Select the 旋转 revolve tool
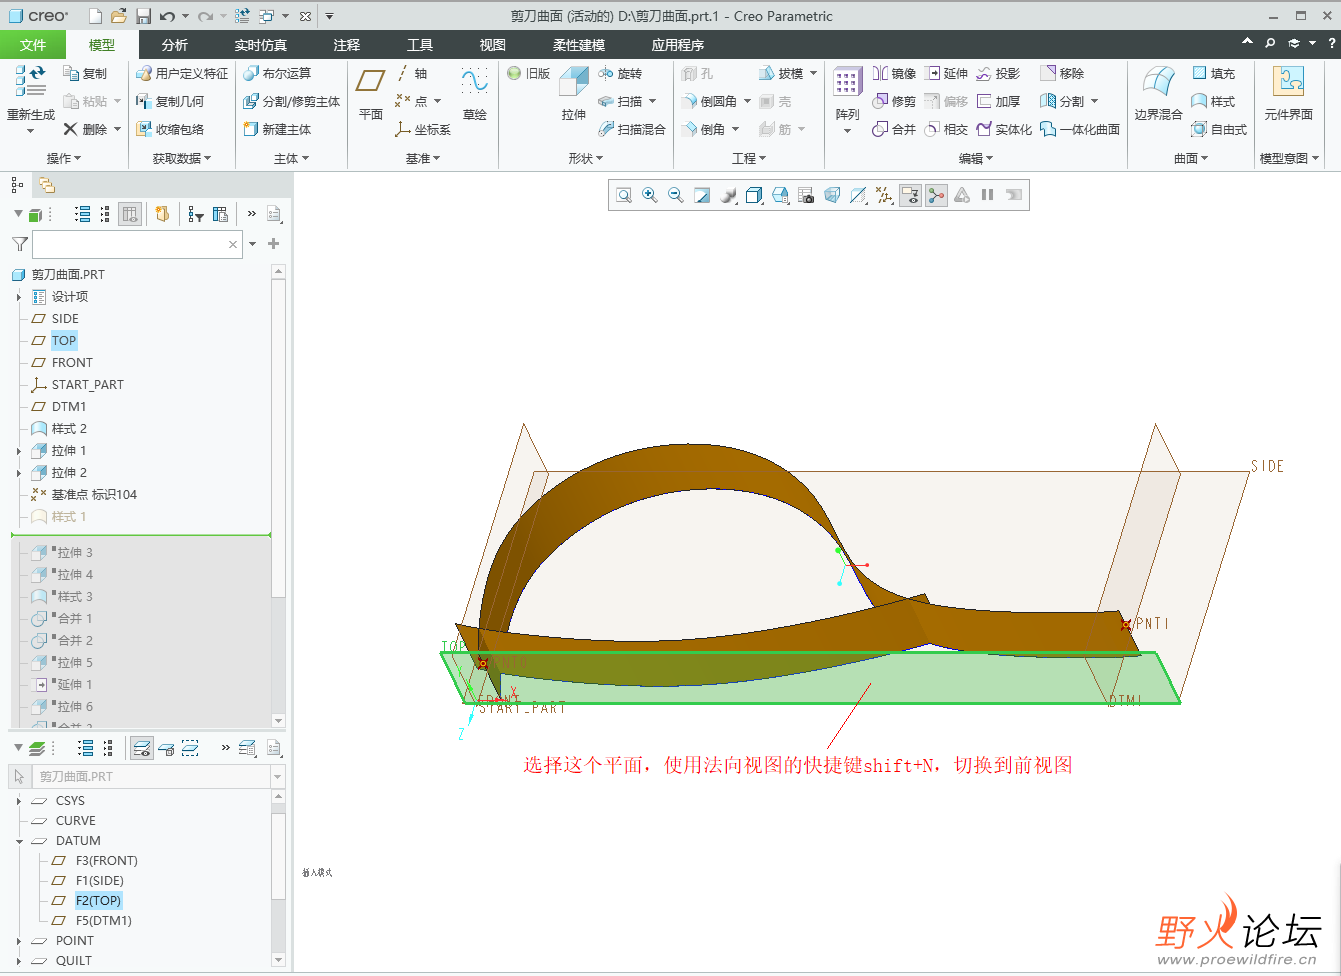This screenshot has width=1341, height=976. click(x=620, y=73)
